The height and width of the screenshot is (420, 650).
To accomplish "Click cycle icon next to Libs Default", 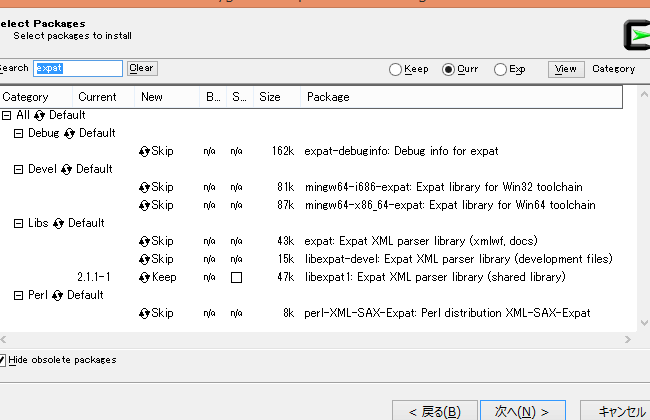I will (x=59, y=223).
